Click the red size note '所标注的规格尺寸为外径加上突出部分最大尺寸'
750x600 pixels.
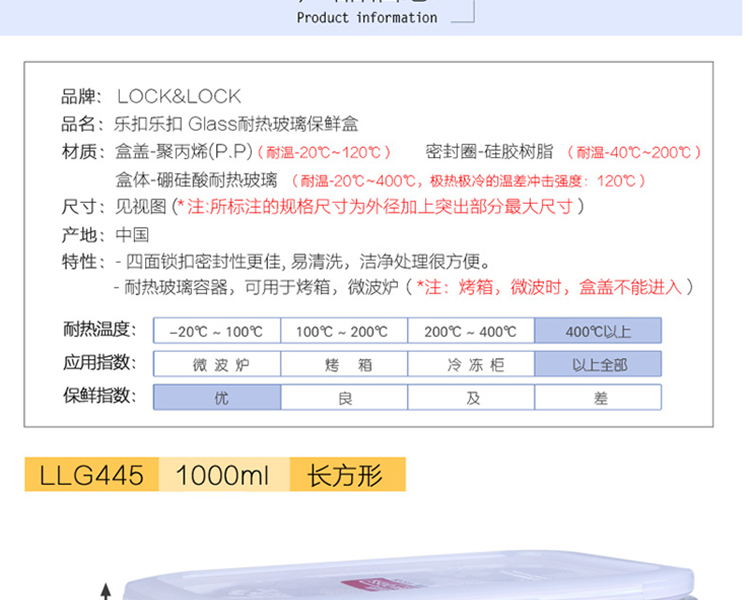392,207
